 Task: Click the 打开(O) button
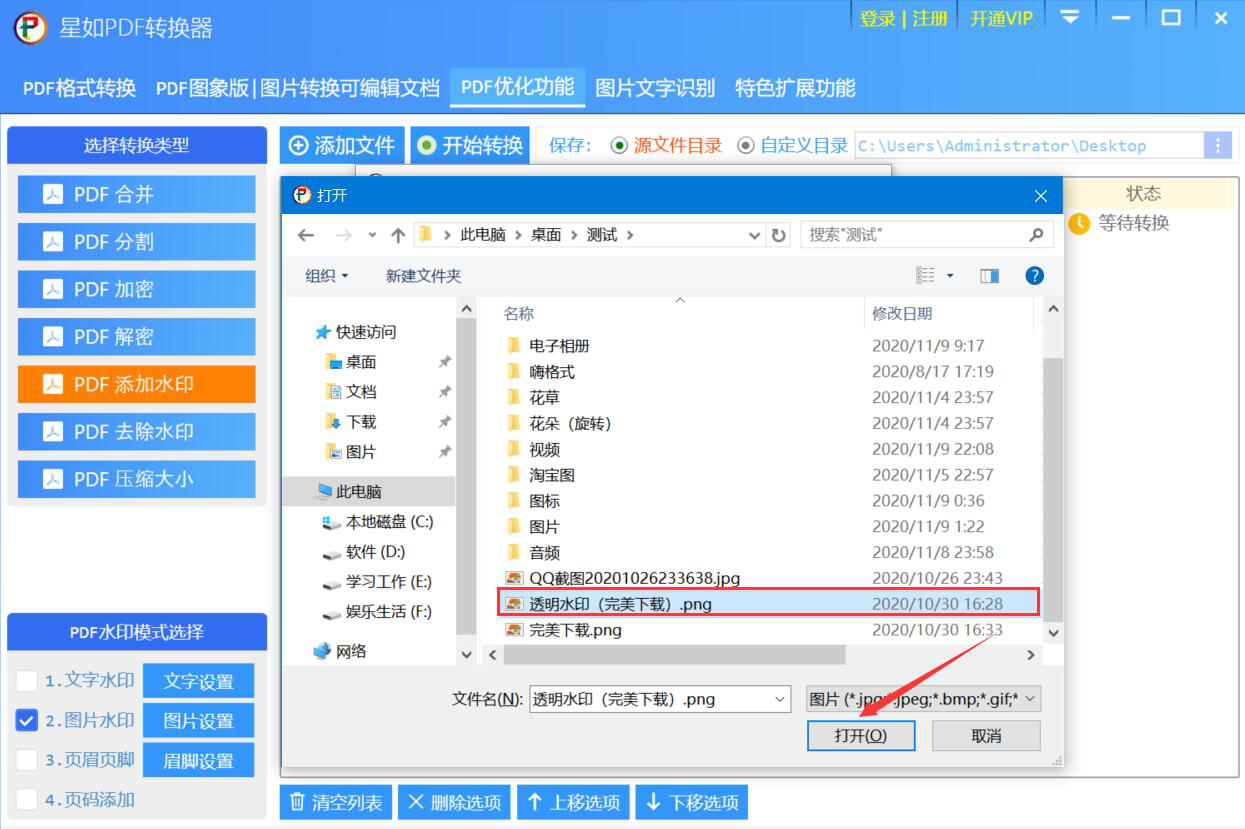pyautogui.click(x=860, y=736)
